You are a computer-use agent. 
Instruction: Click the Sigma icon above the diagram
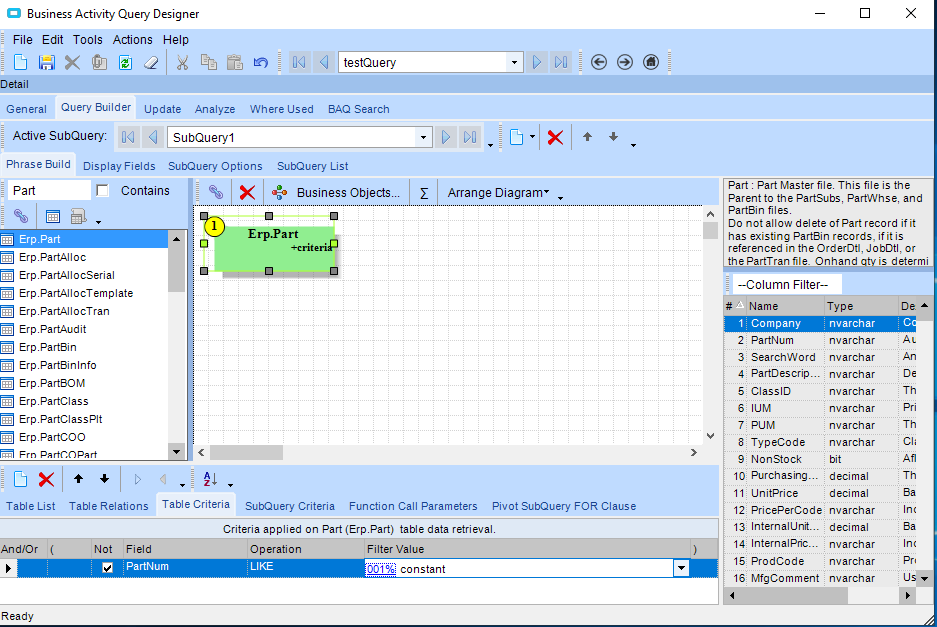click(424, 192)
